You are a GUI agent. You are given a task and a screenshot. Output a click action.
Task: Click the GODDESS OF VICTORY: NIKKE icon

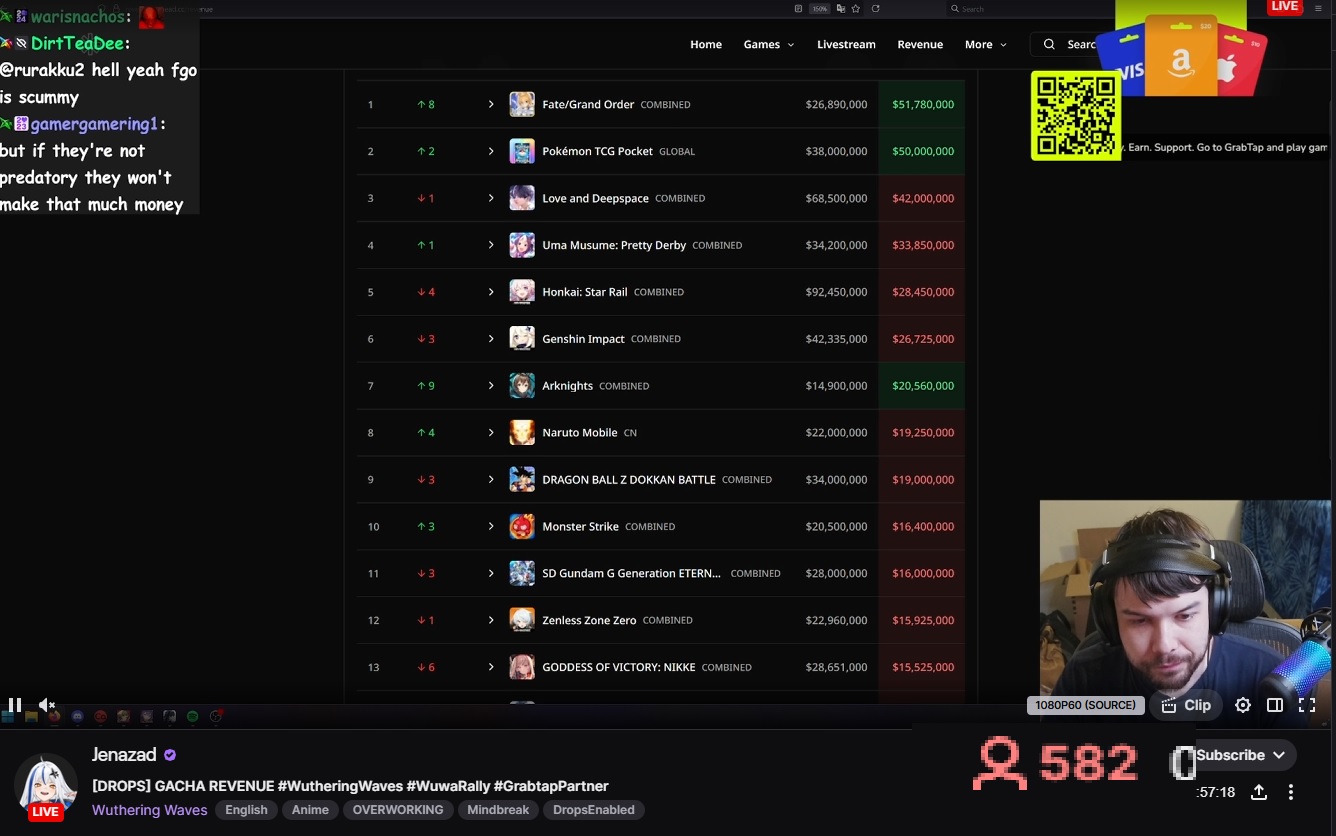click(x=522, y=667)
